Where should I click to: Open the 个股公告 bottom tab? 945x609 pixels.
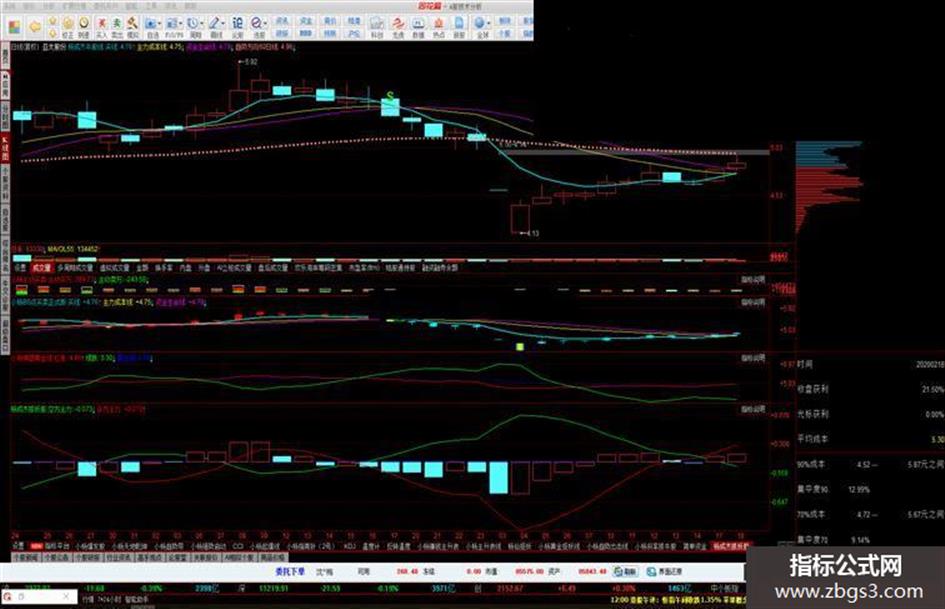point(55,558)
